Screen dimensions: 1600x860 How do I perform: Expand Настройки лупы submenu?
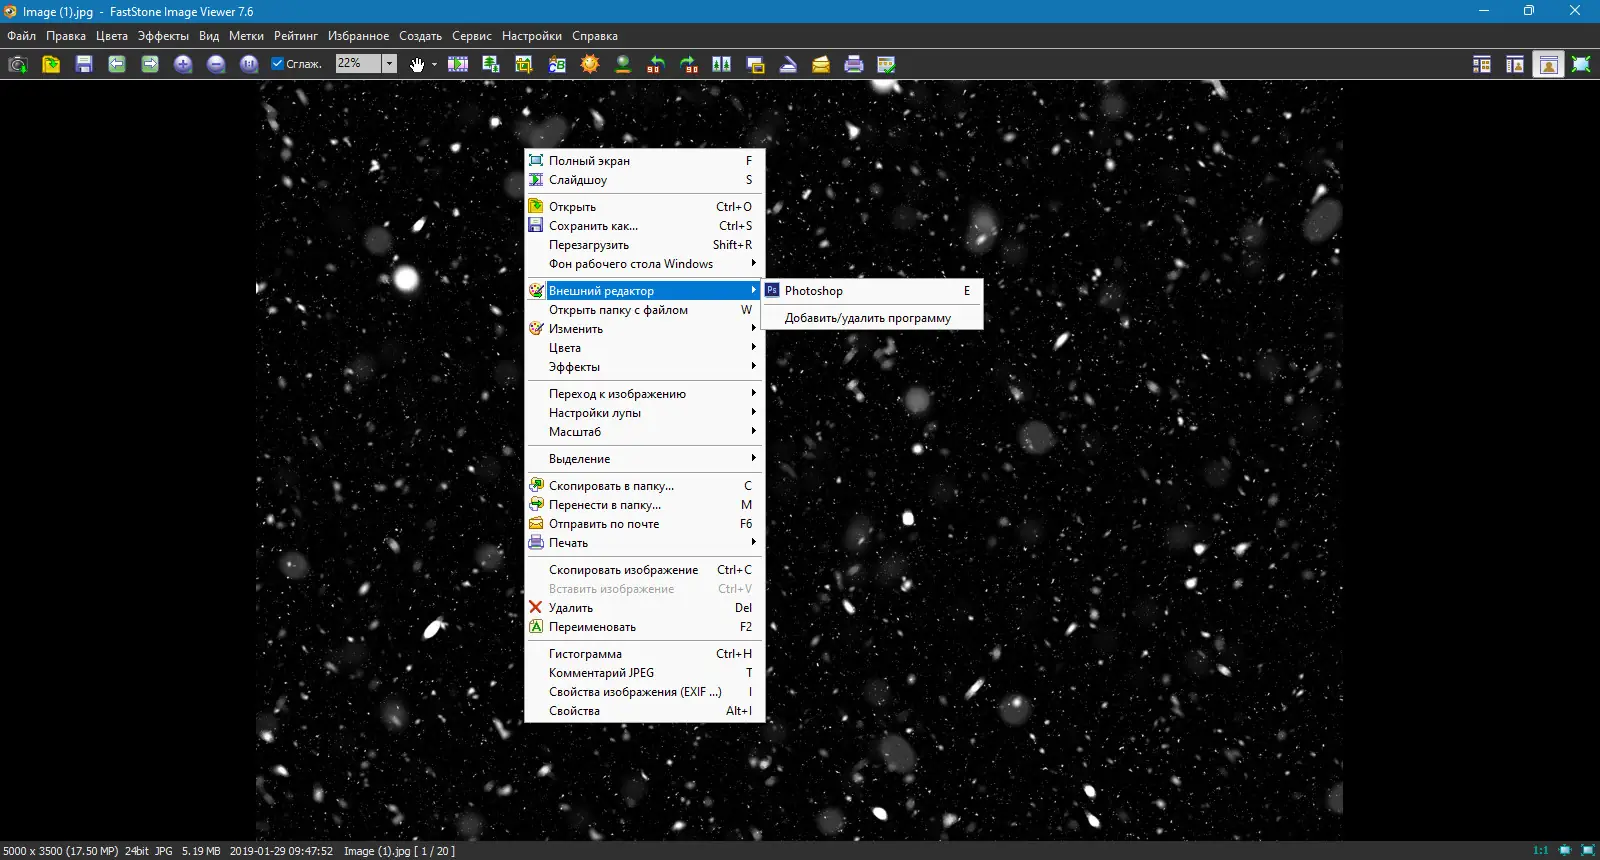click(644, 413)
